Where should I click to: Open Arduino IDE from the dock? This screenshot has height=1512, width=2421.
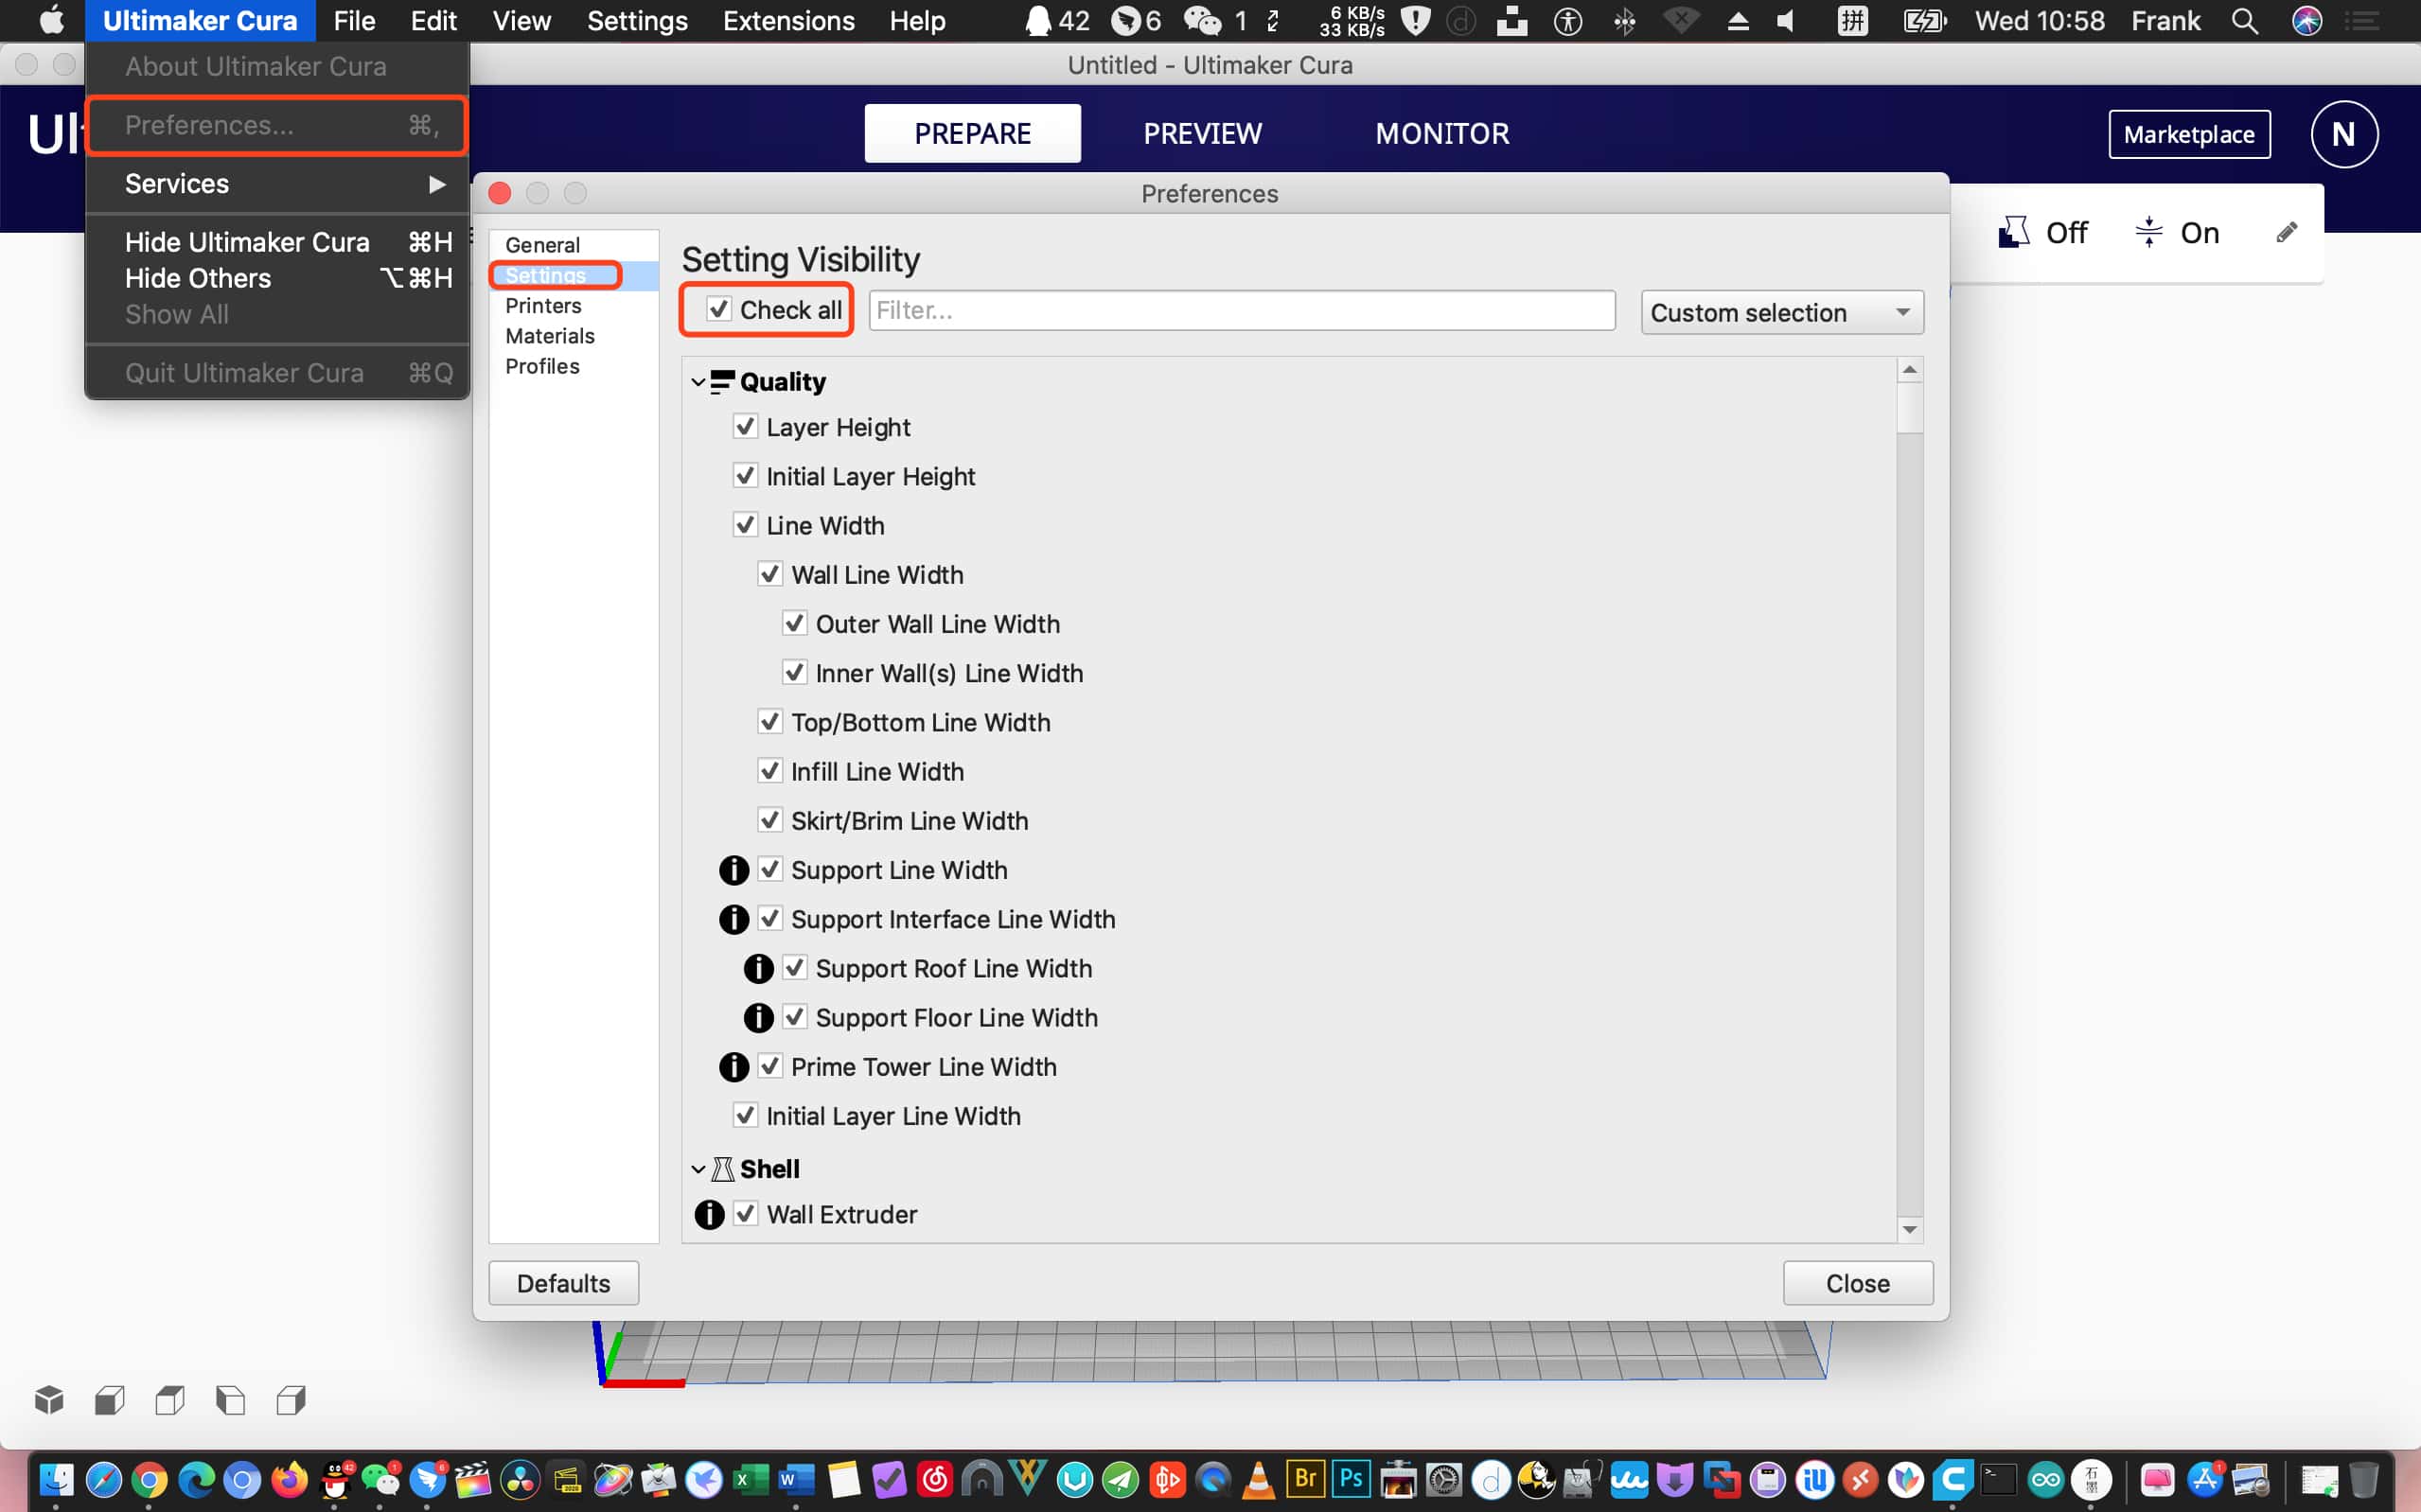pos(2045,1479)
